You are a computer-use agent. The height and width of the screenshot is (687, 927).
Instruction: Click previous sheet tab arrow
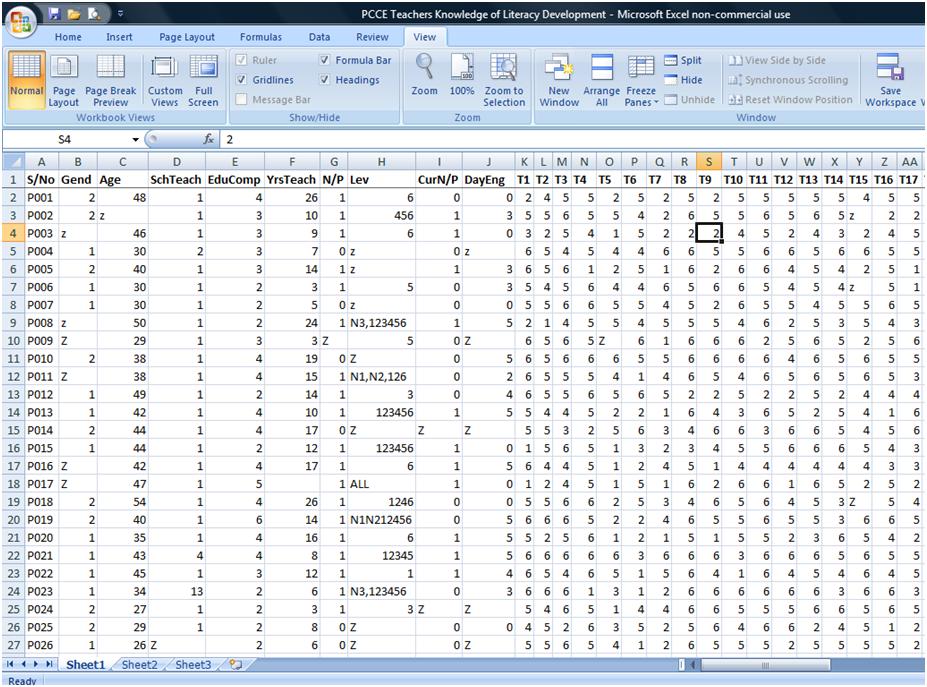click(x=24, y=665)
